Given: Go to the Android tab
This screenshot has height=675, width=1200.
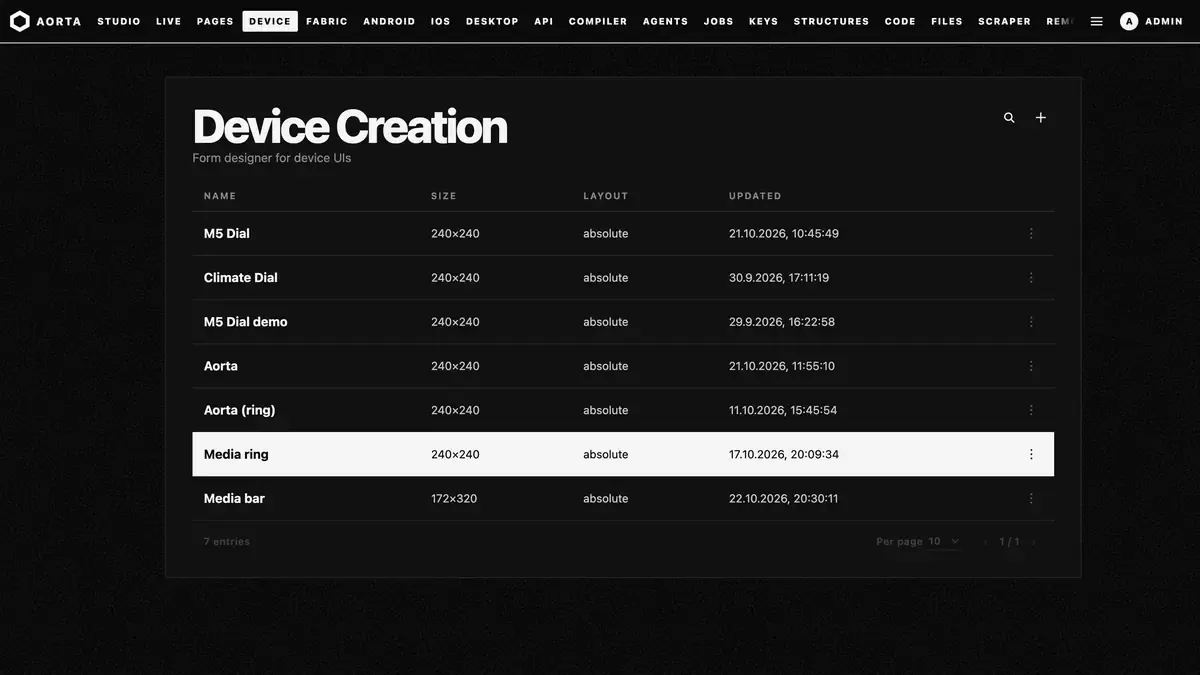Looking at the screenshot, I should point(389,21).
